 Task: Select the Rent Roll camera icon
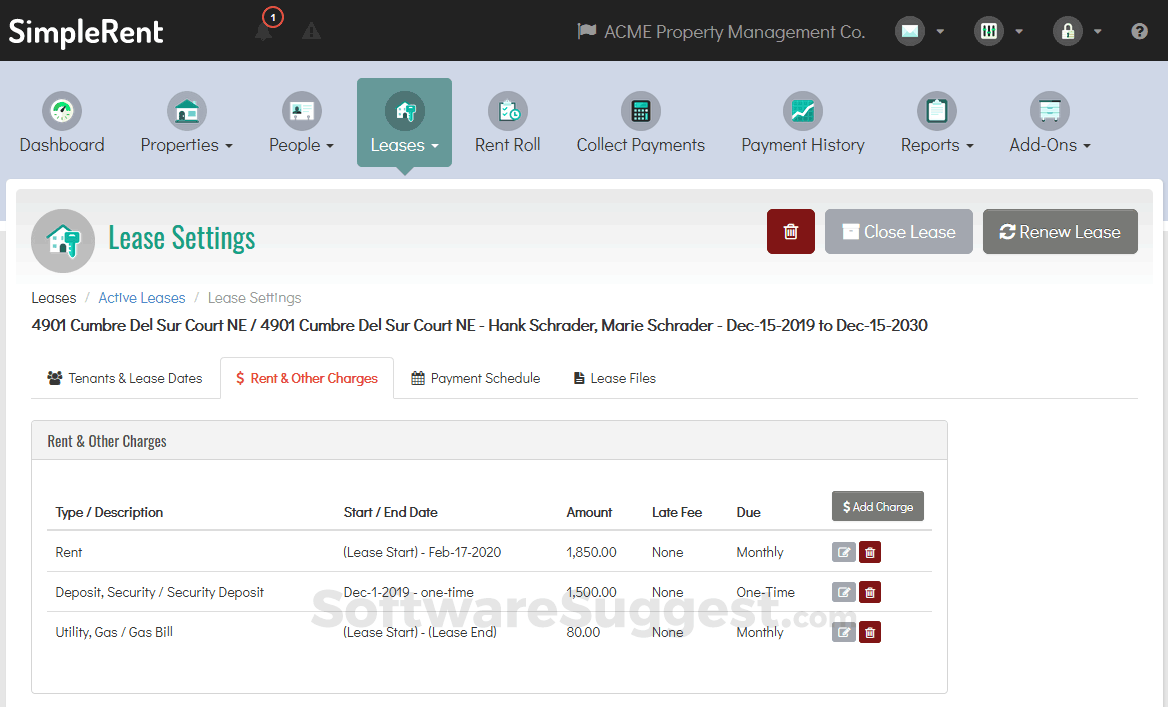[507, 111]
